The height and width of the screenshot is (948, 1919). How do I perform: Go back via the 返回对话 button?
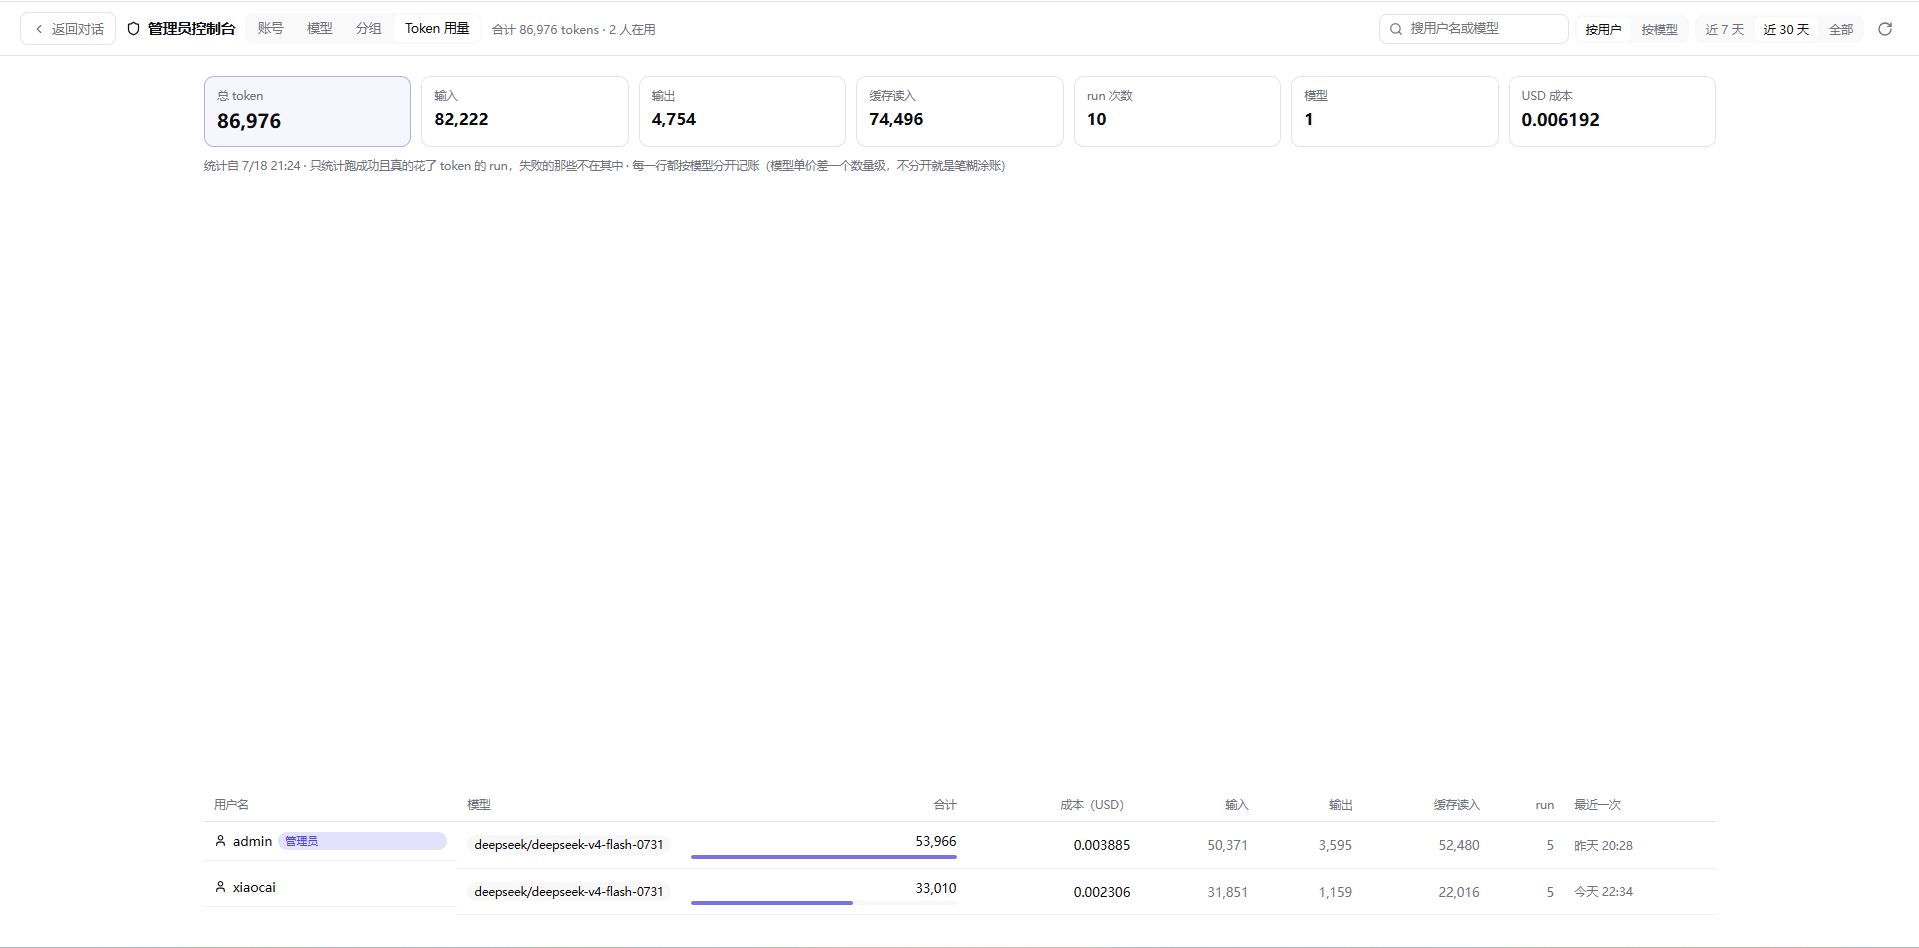pyautogui.click(x=68, y=29)
